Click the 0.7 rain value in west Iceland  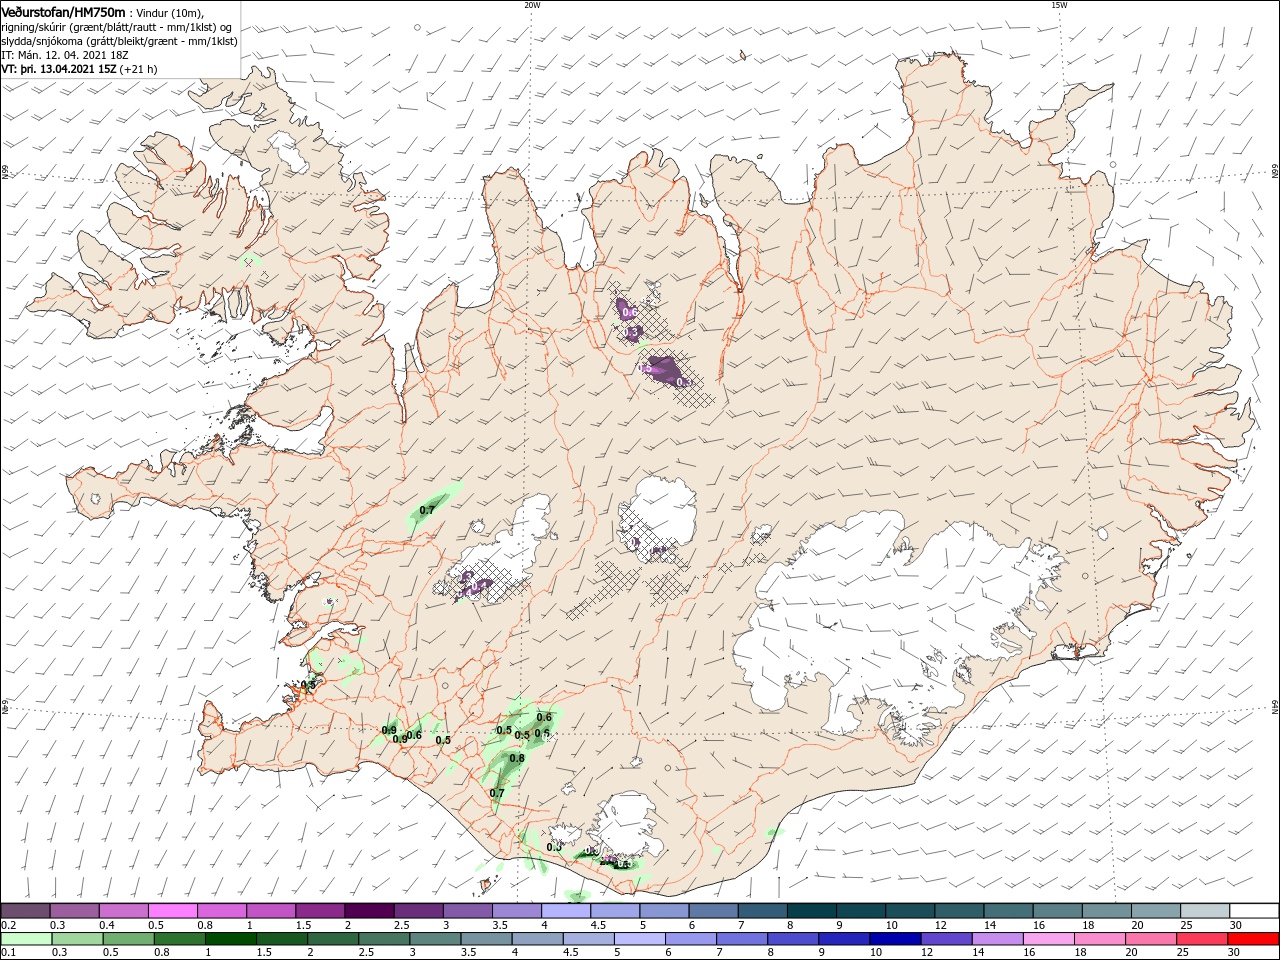point(427,510)
